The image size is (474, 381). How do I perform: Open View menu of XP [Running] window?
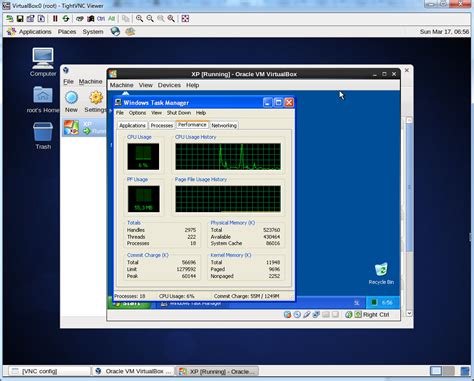point(146,85)
